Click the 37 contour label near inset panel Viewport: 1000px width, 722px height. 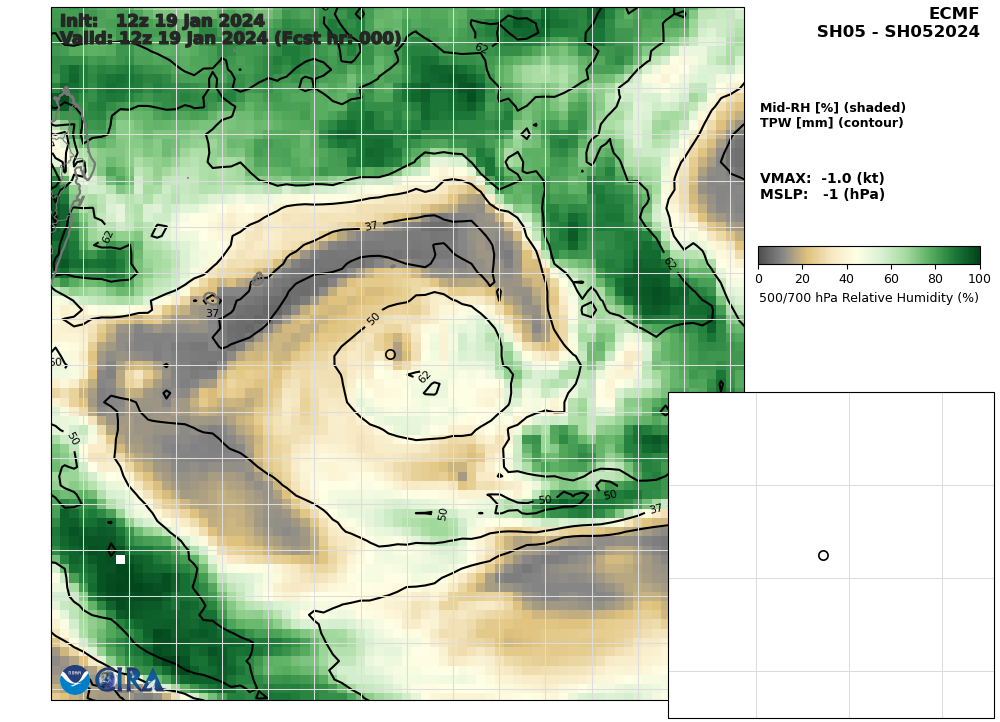(656, 509)
